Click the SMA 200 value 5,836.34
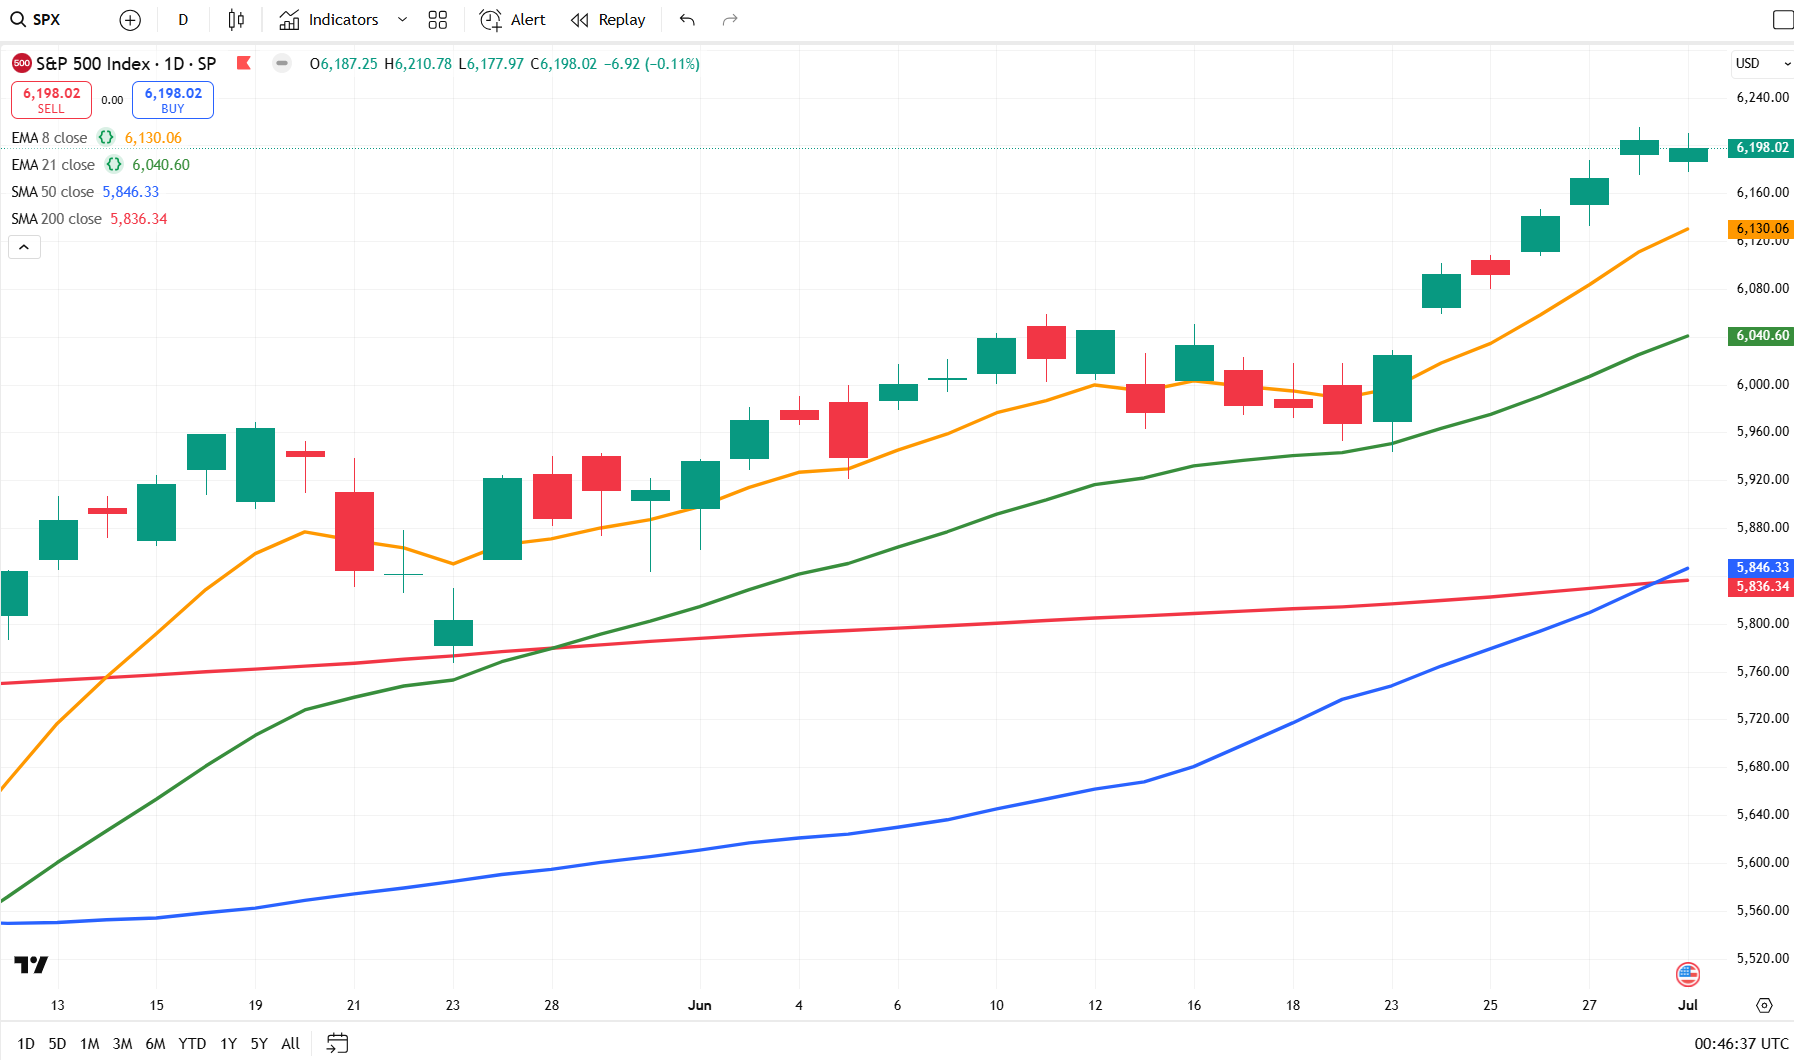Viewport: 1794px width, 1060px height. (x=139, y=219)
